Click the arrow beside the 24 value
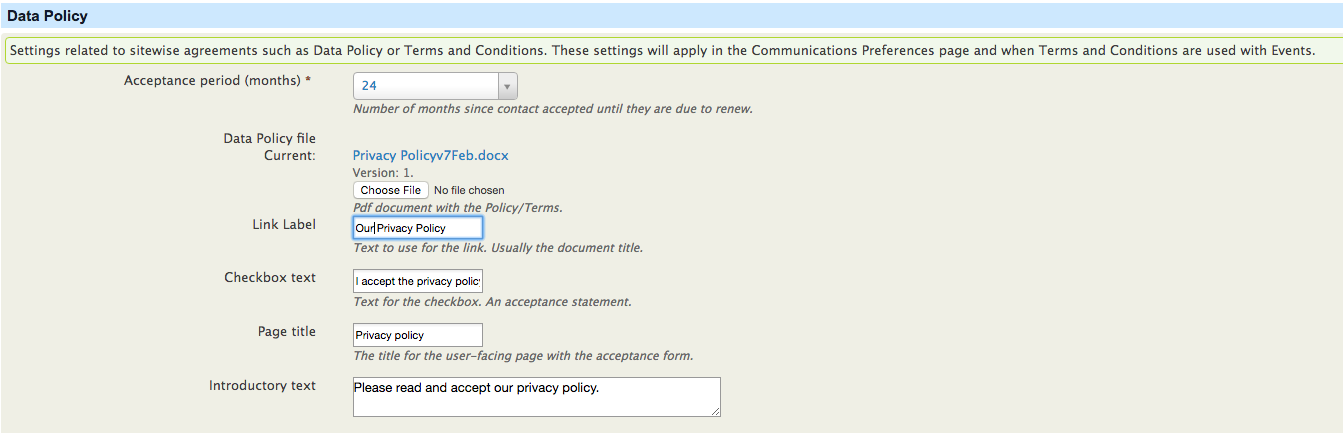1343x433 pixels. pyautogui.click(x=507, y=86)
